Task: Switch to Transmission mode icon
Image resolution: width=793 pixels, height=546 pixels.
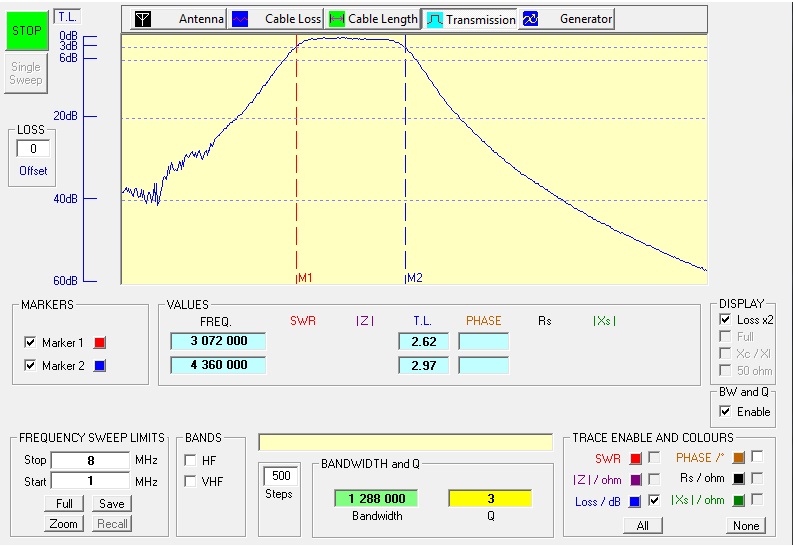Action: [435, 19]
